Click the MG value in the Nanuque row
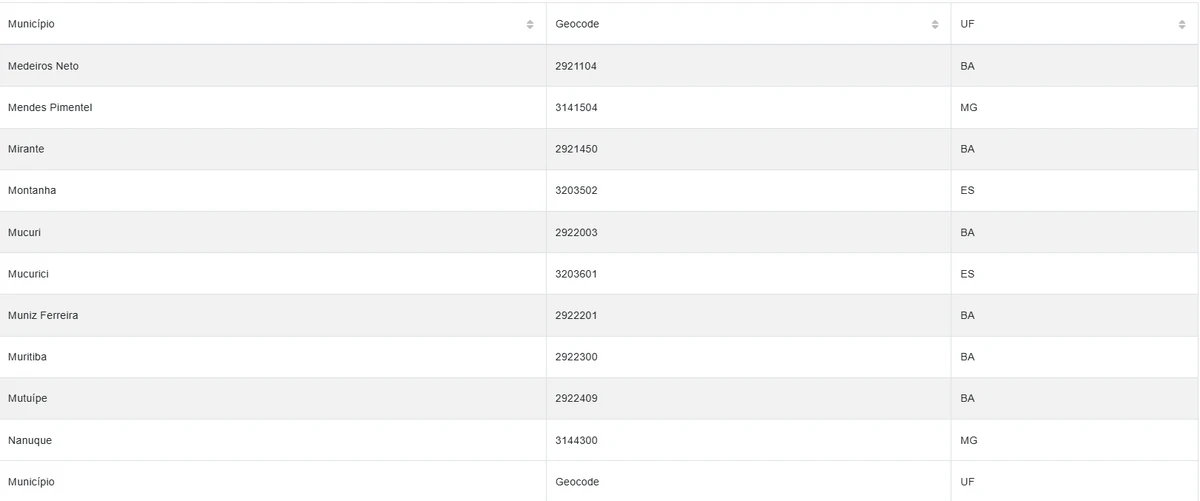The height and width of the screenshot is (501, 1200). click(x=968, y=440)
